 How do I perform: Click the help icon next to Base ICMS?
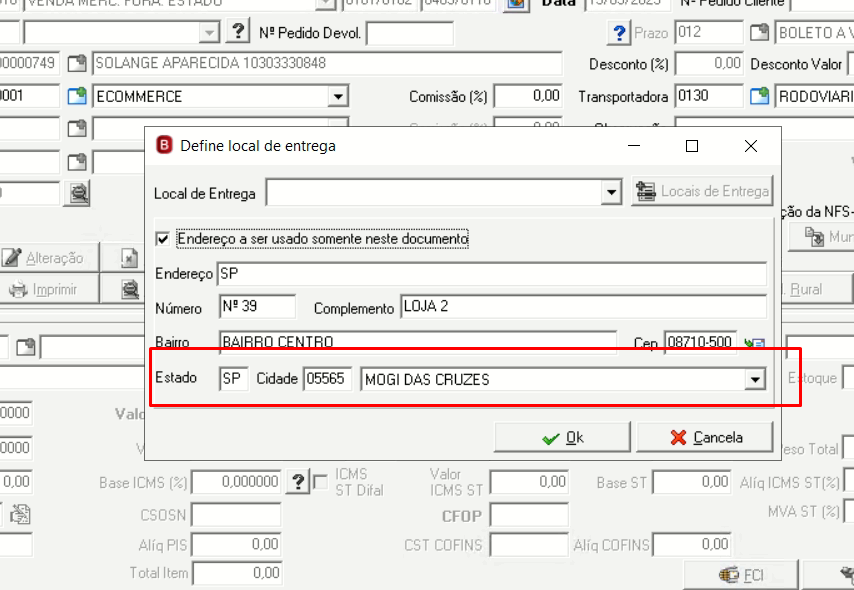(x=298, y=482)
